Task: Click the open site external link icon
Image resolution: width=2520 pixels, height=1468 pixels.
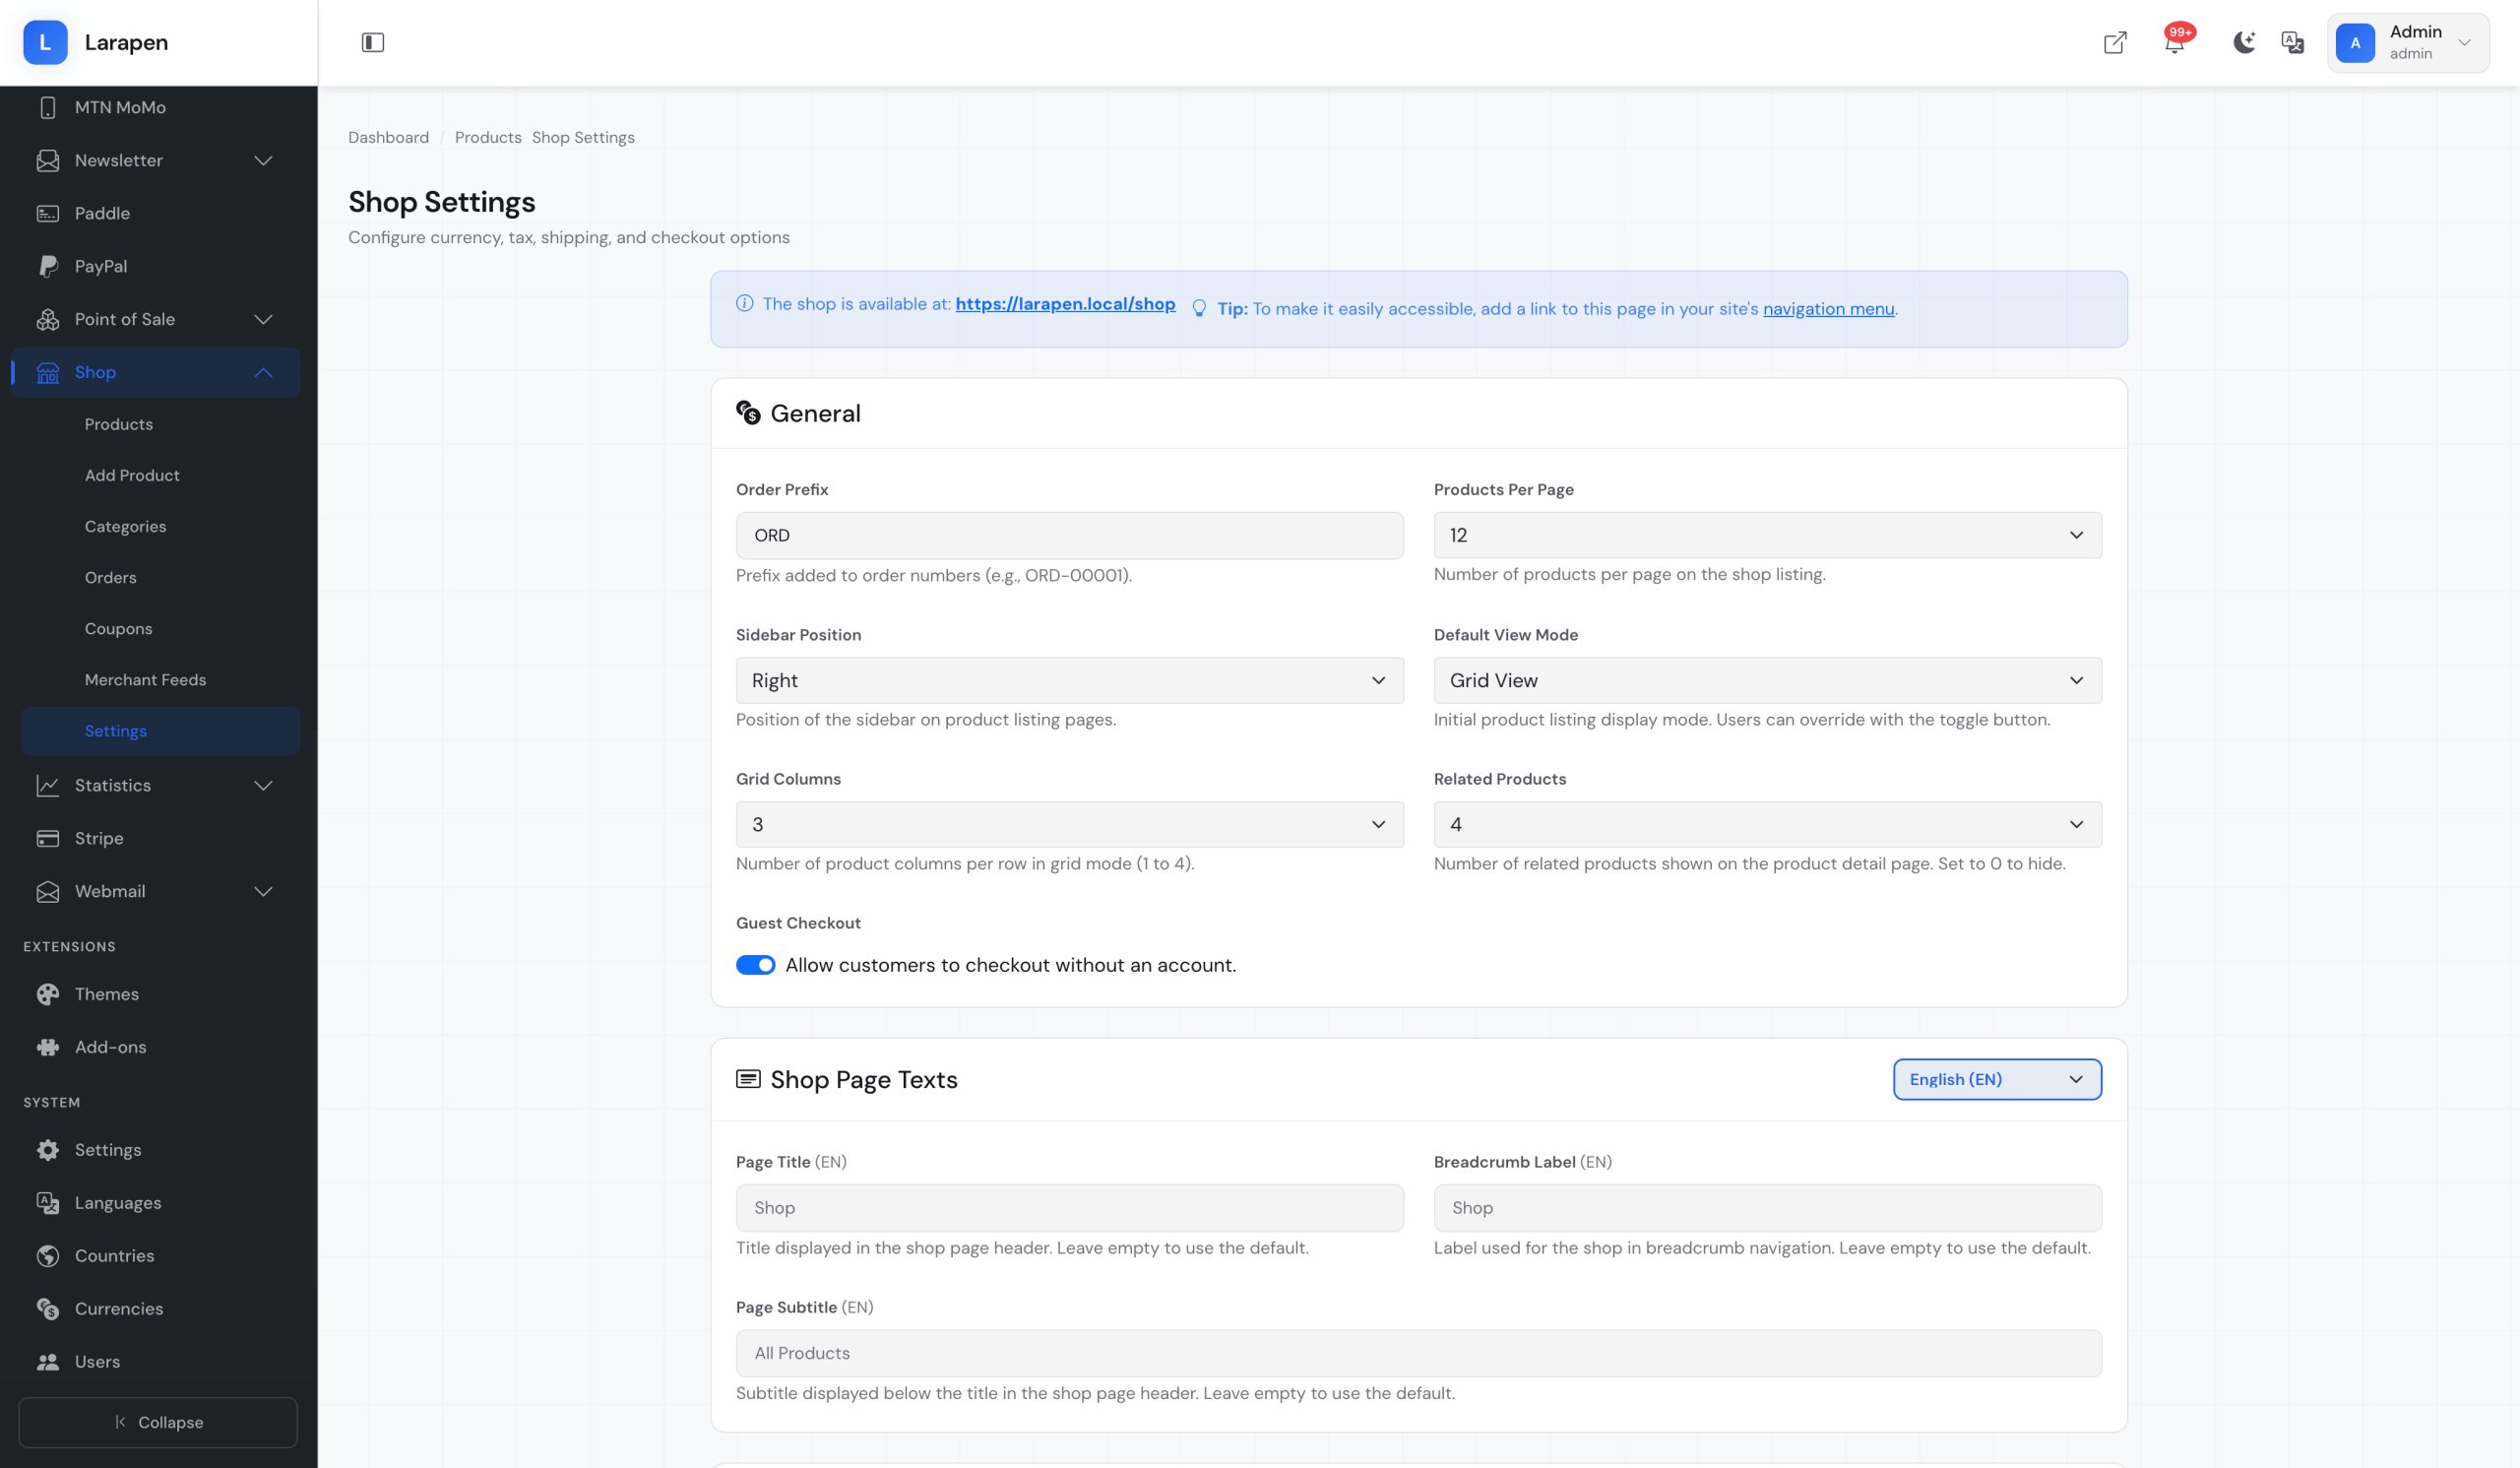Action: 2114,42
